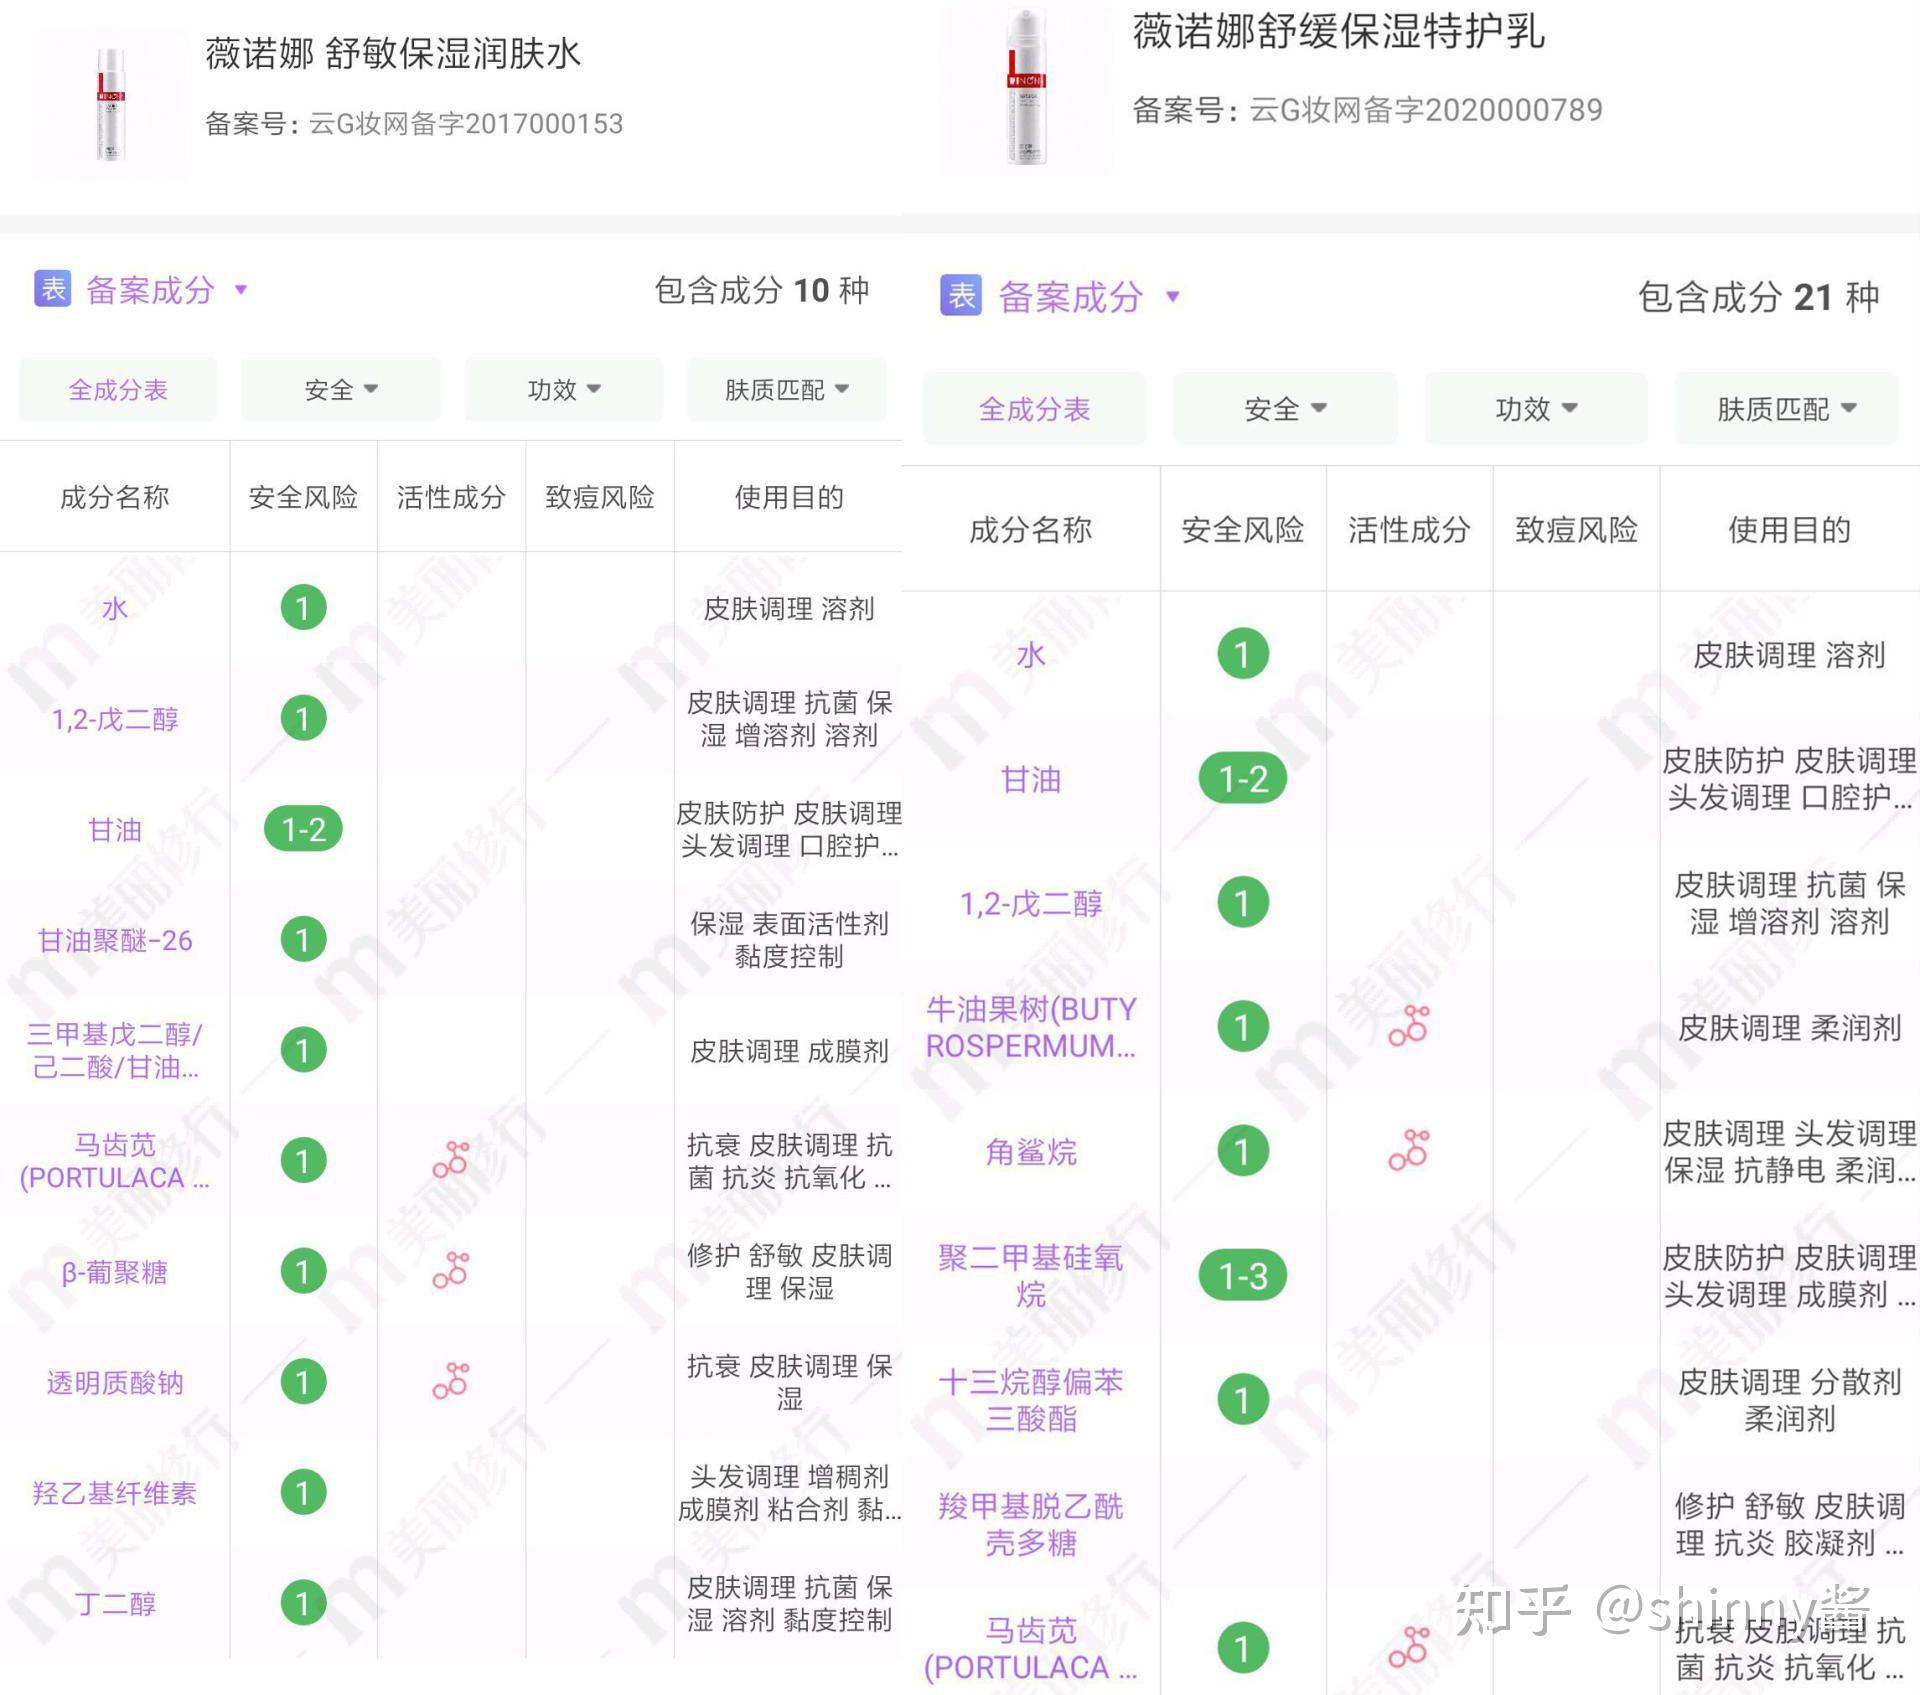Click safety badge 1 for right 水 row
1920x1695 pixels.
pos(1243,654)
